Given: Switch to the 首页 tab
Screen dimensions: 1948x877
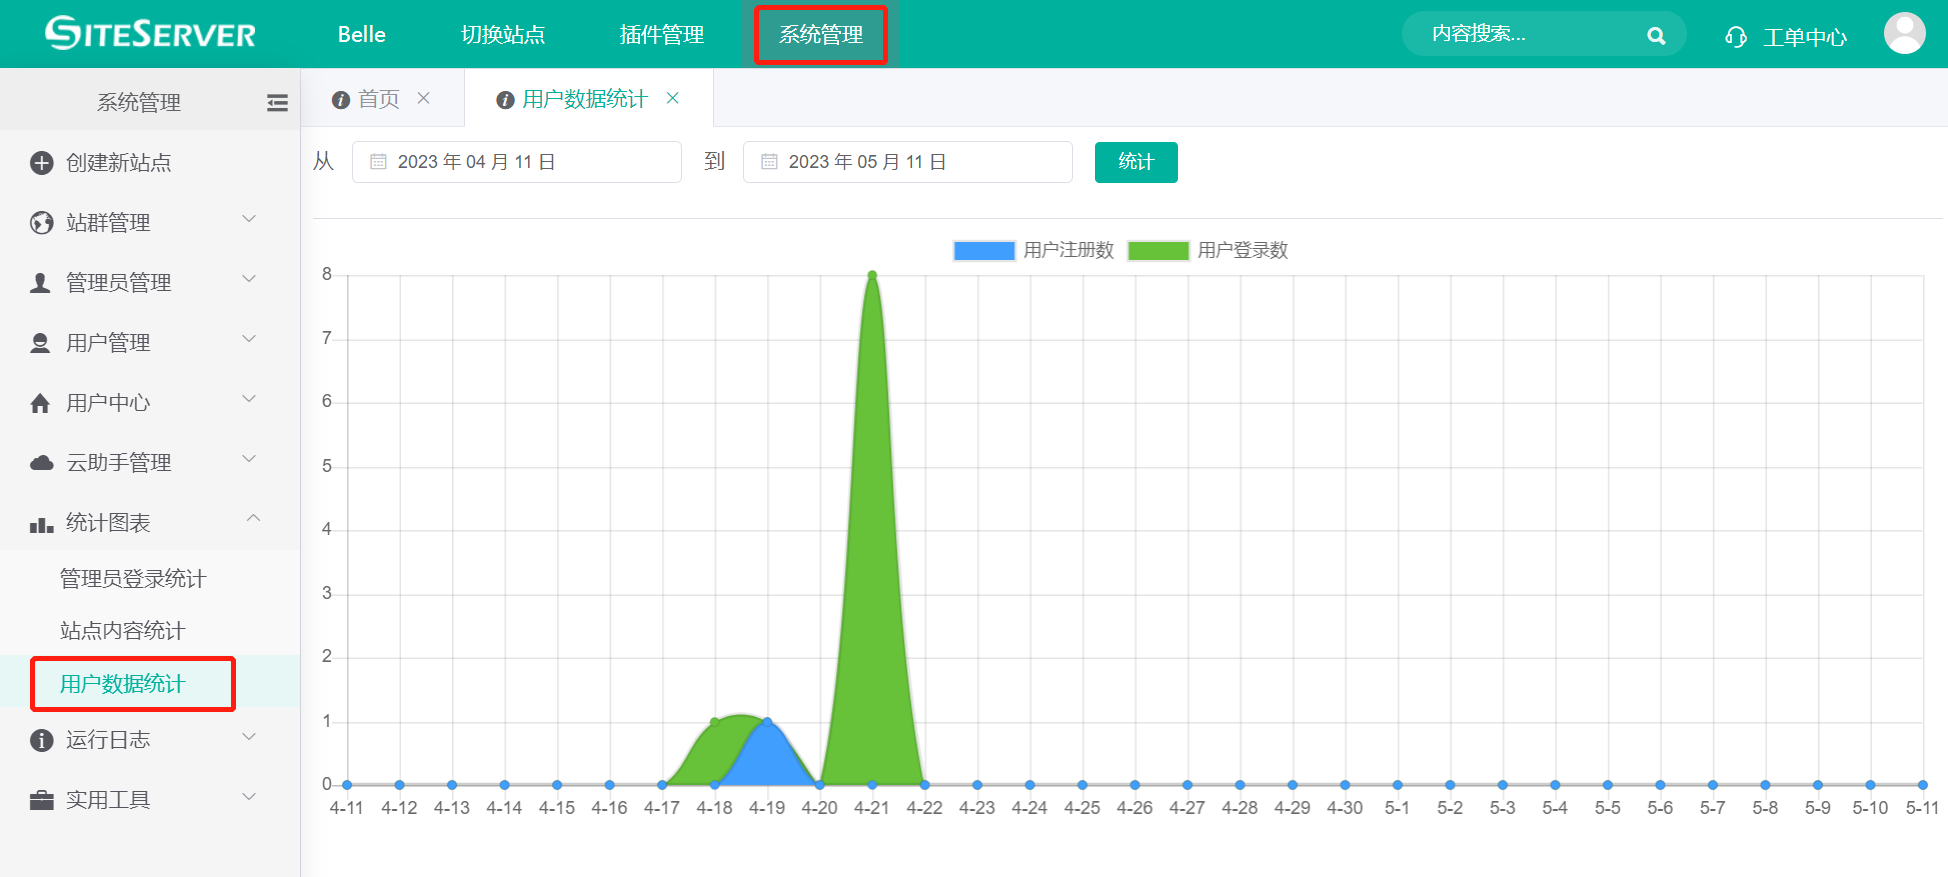Looking at the screenshot, I should (378, 99).
